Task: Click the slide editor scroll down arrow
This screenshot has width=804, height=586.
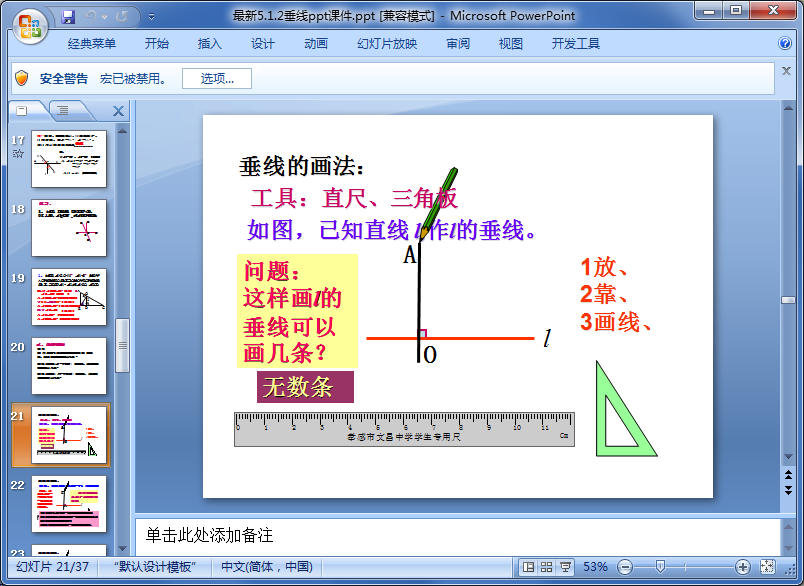Action: (788, 457)
